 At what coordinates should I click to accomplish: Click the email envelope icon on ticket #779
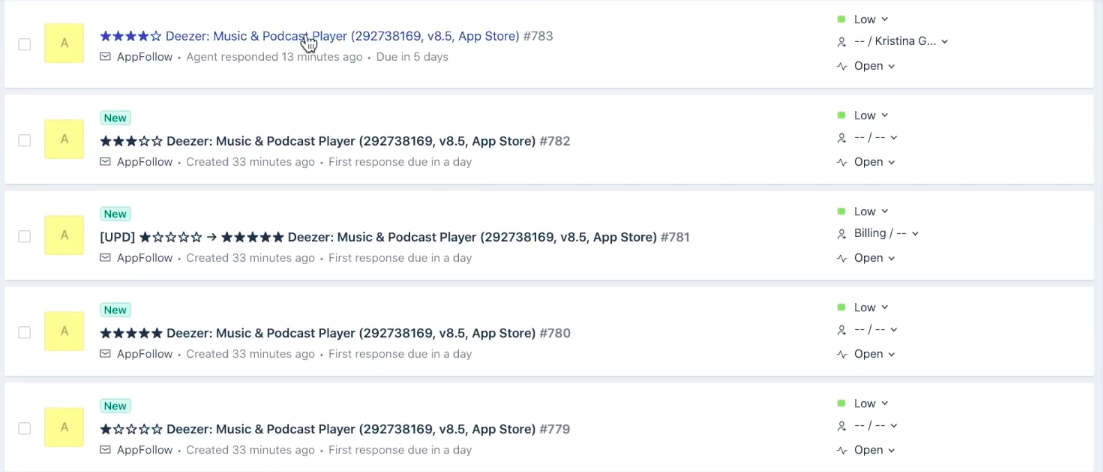[x=106, y=450]
